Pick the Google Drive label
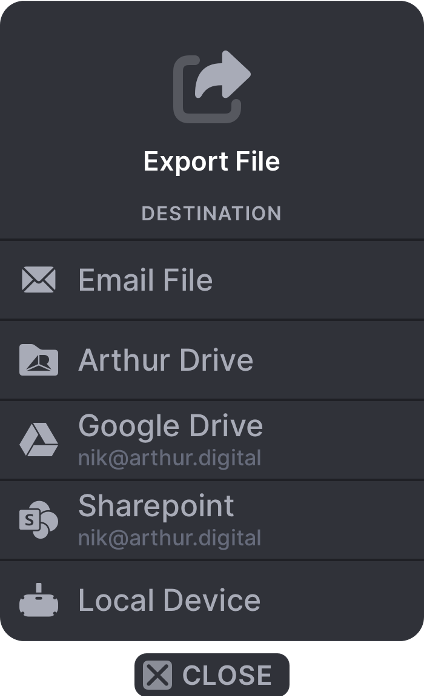Image resolution: width=424 pixels, height=696 pixels. coord(170,426)
